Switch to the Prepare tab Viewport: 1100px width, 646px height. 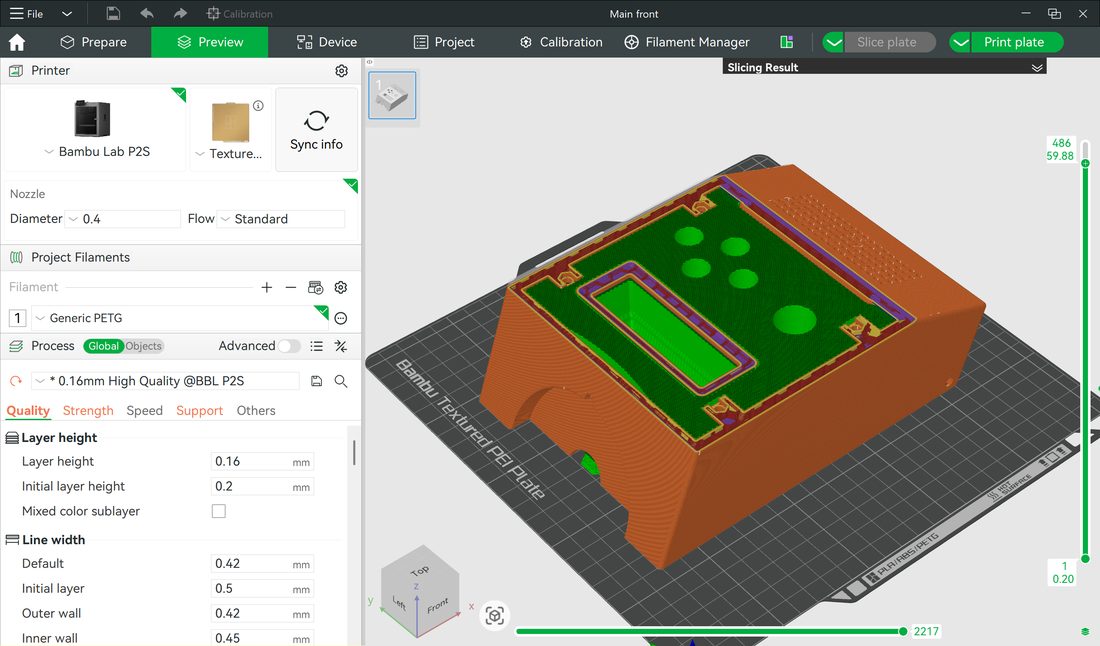point(93,42)
